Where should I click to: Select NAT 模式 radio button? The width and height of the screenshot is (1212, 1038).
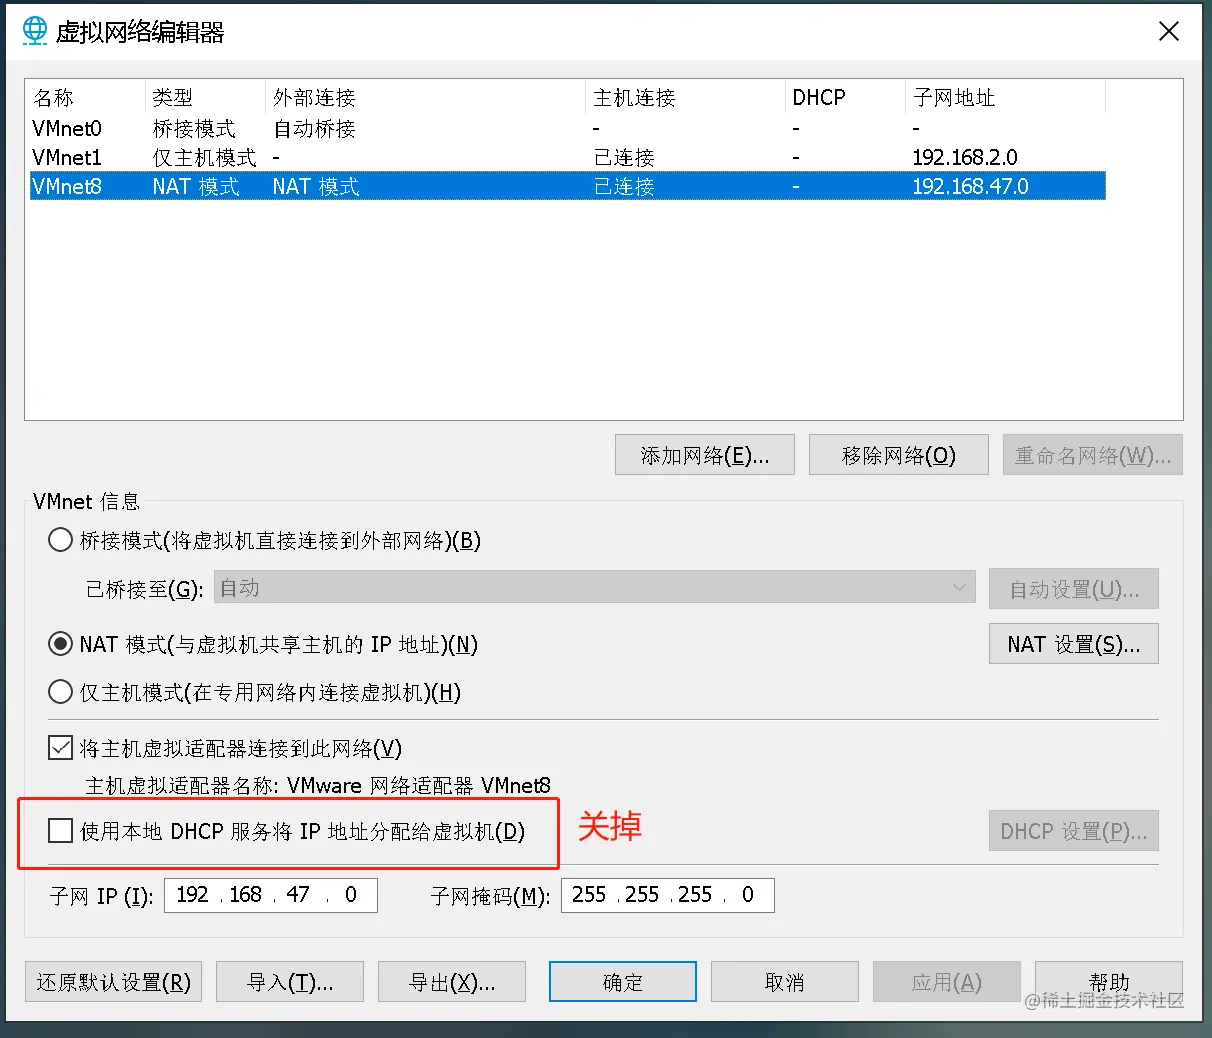tap(61, 644)
